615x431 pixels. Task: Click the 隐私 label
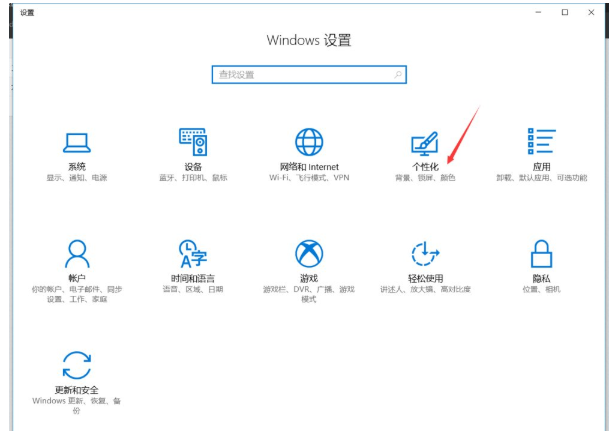tap(542, 278)
